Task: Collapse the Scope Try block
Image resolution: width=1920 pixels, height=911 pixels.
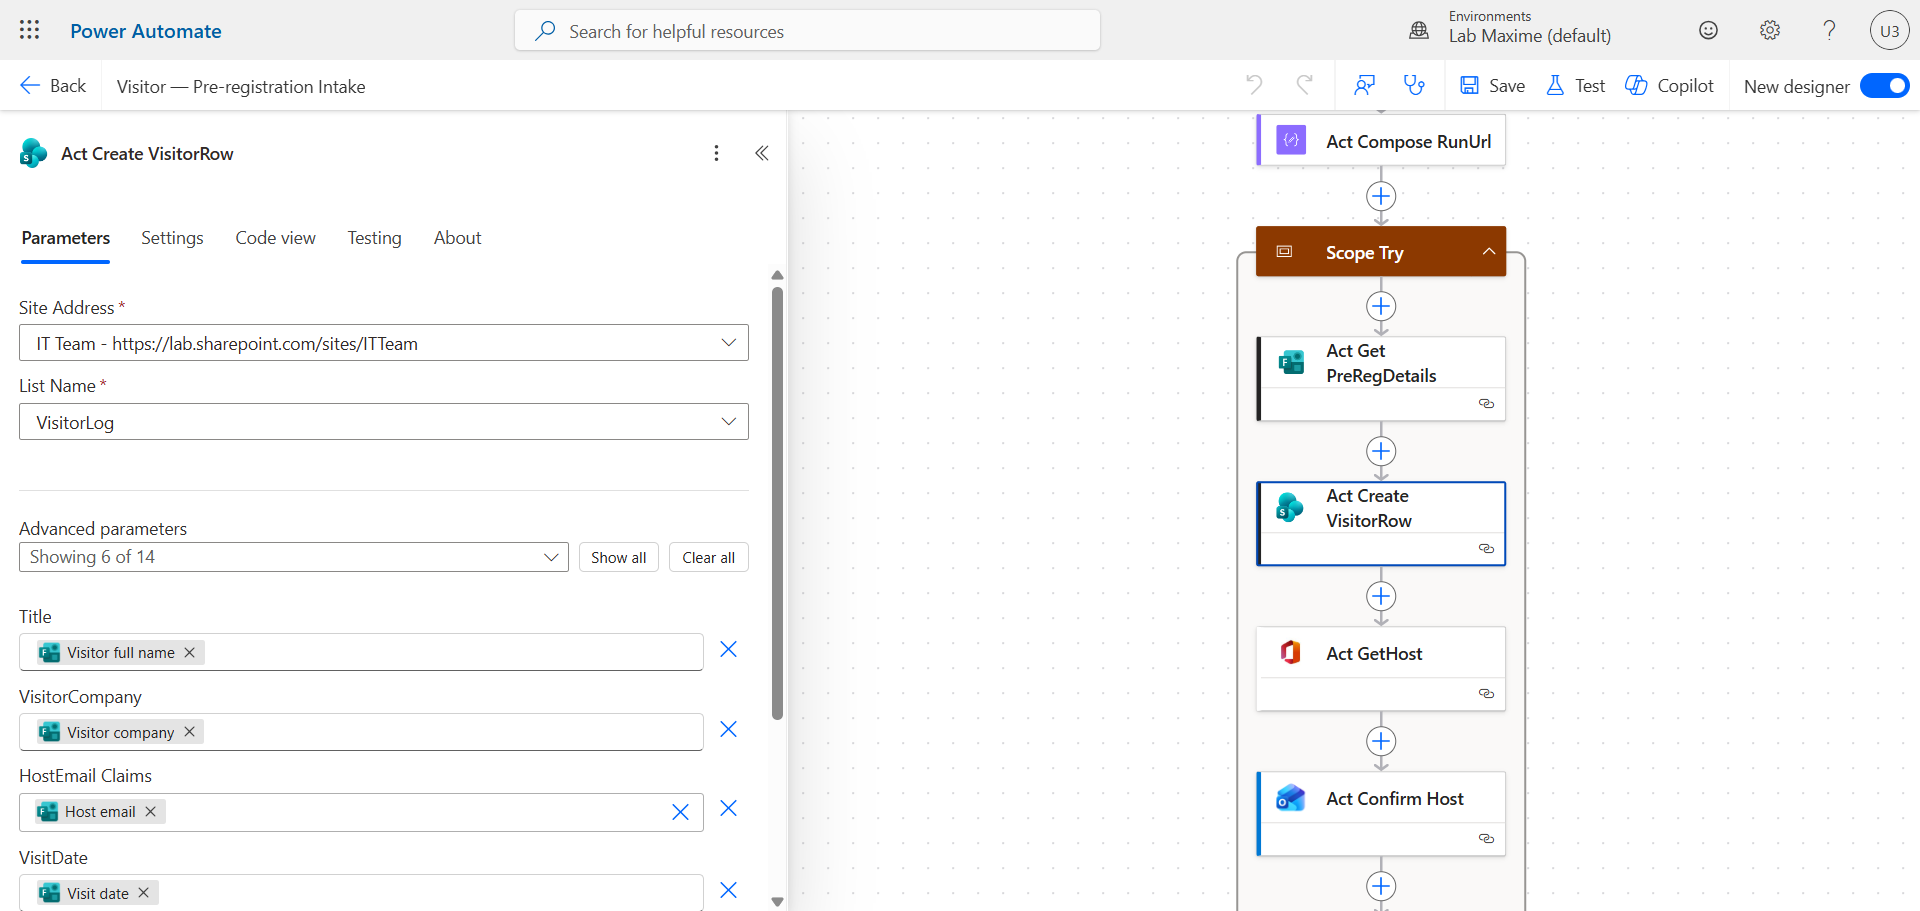Action: pos(1489,252)
